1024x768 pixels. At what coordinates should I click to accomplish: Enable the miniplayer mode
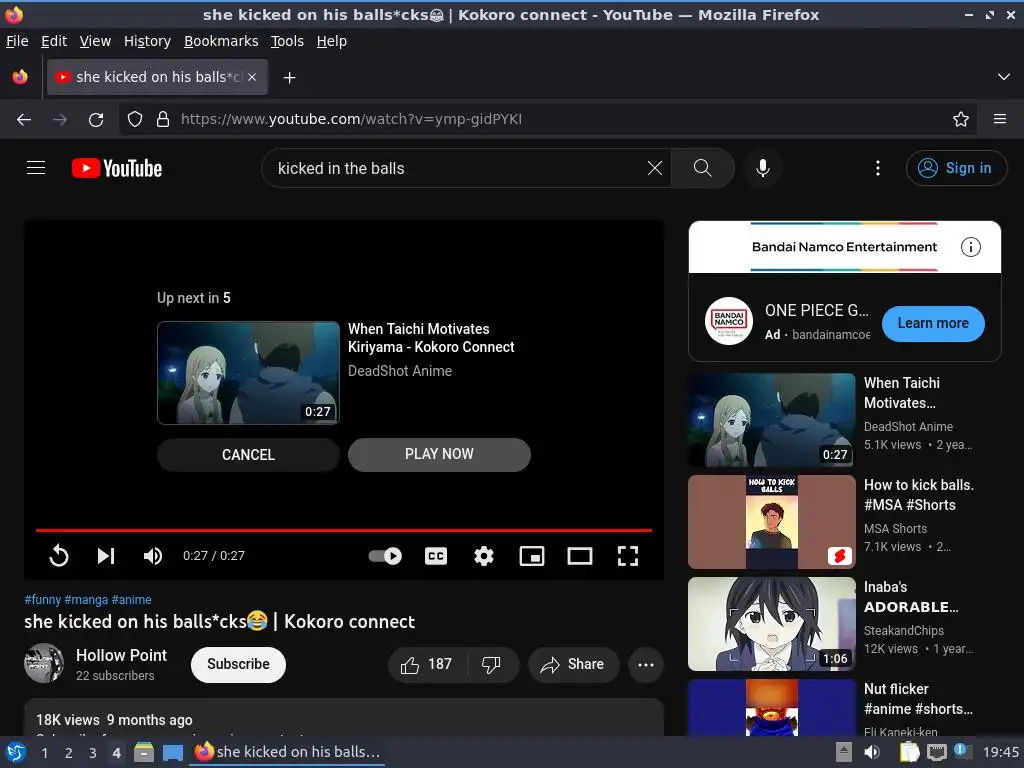[532, 556]
